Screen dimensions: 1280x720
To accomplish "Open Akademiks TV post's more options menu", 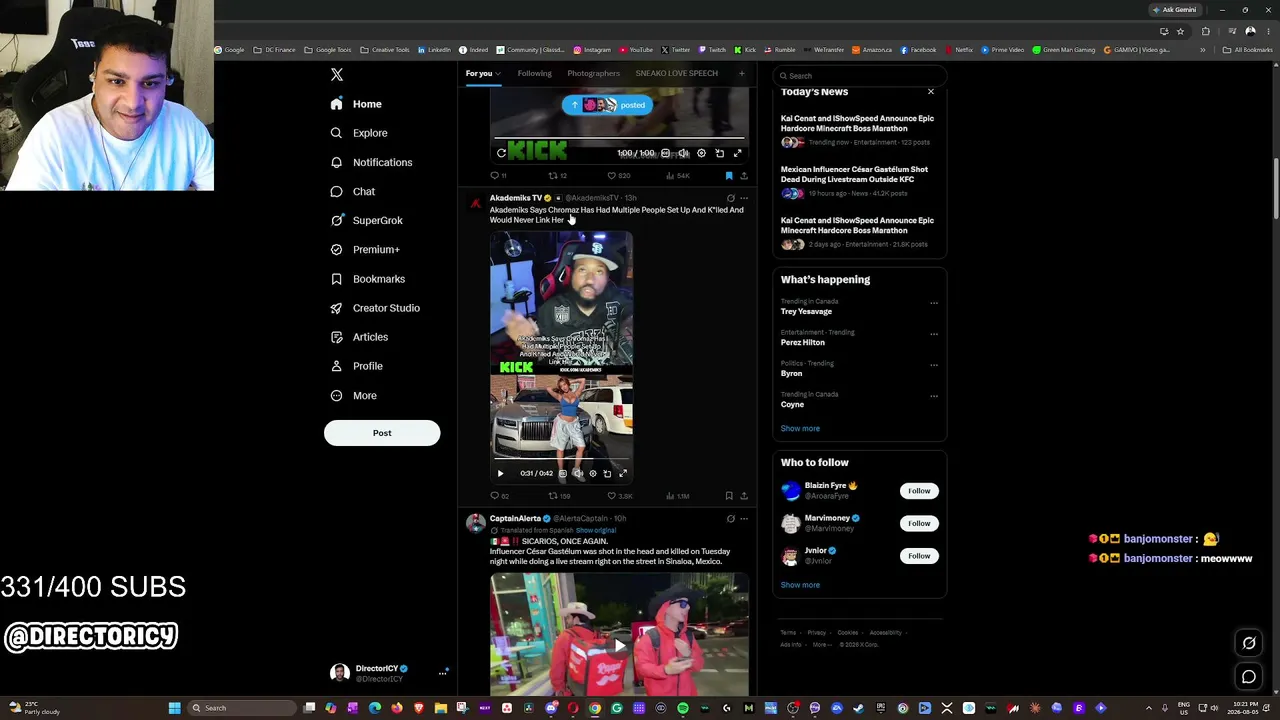I will (x=743, y=198).
